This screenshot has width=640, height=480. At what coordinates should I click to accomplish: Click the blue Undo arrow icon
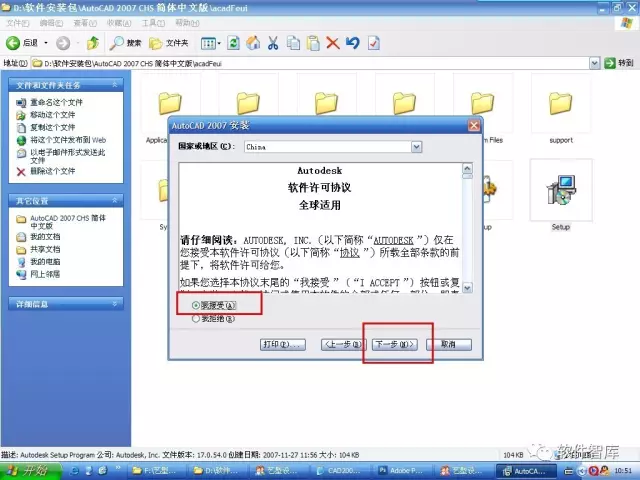tap(353, 43)
